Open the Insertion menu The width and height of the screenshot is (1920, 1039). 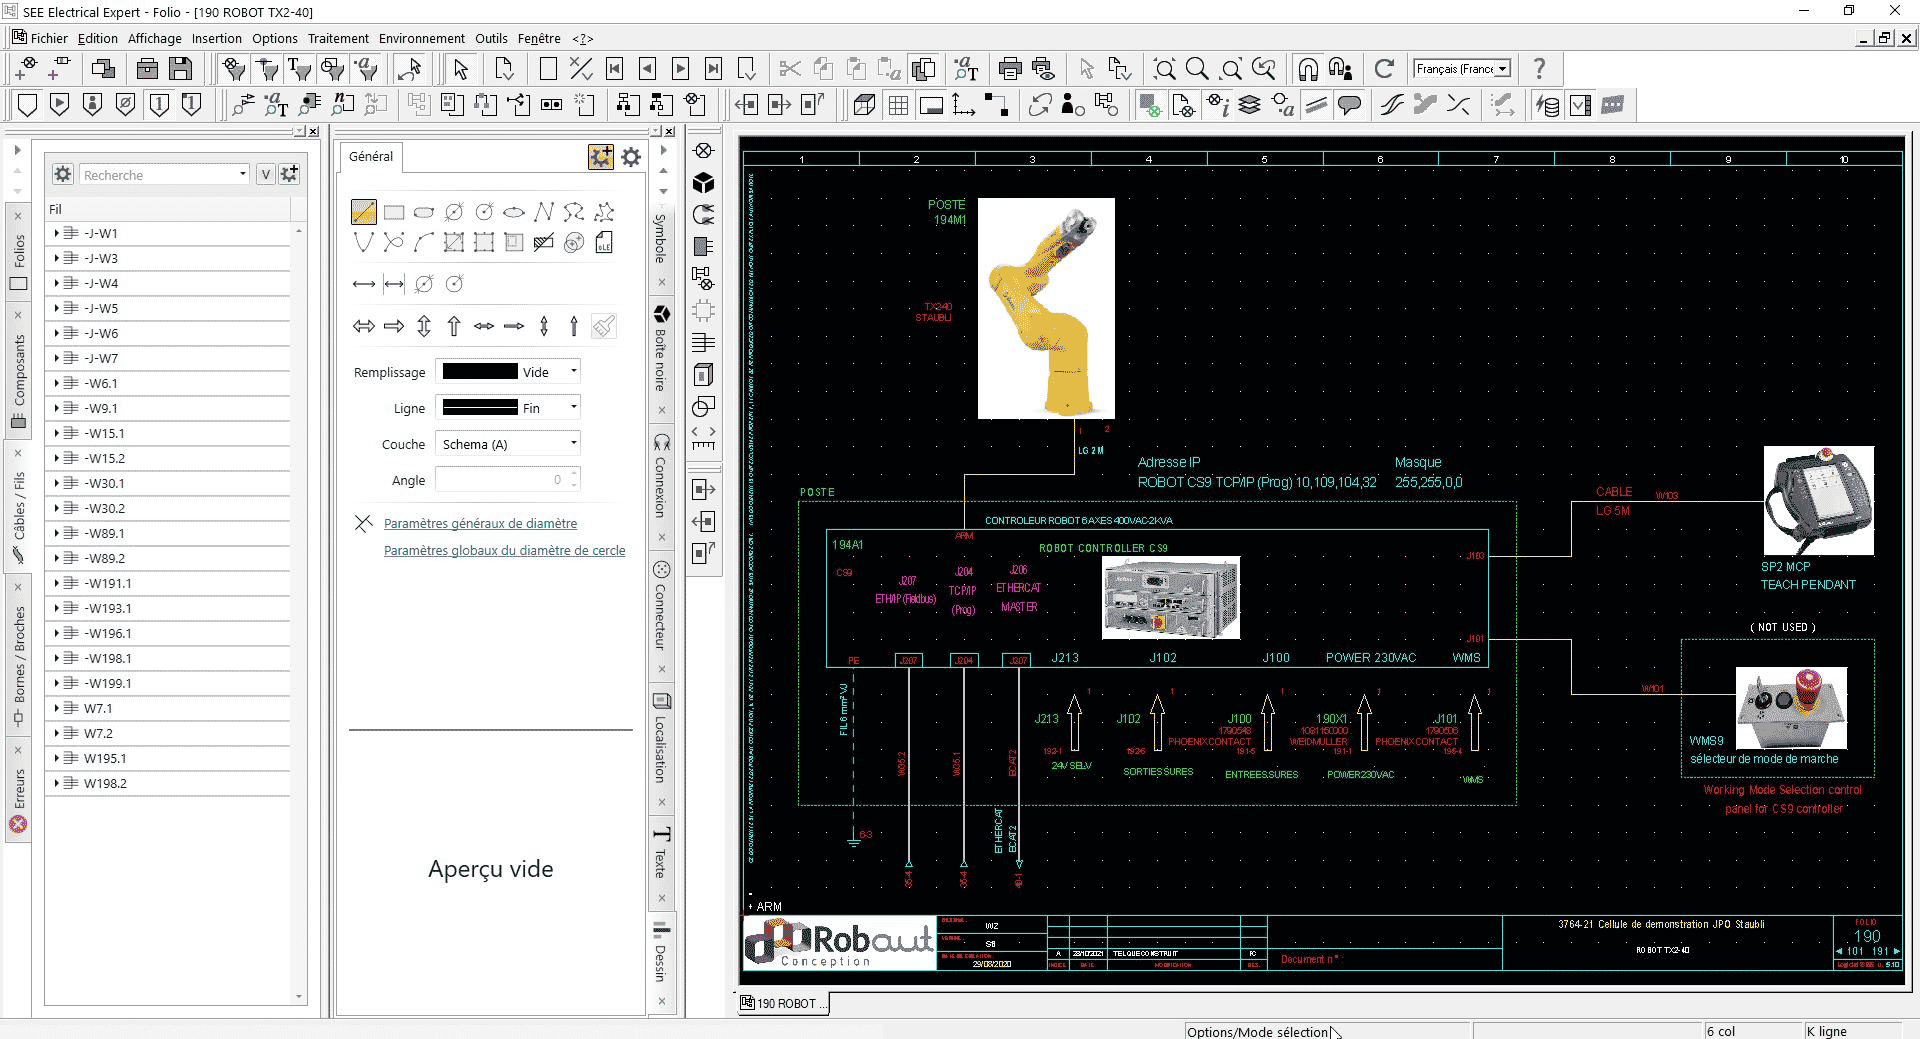click(217, 38)
